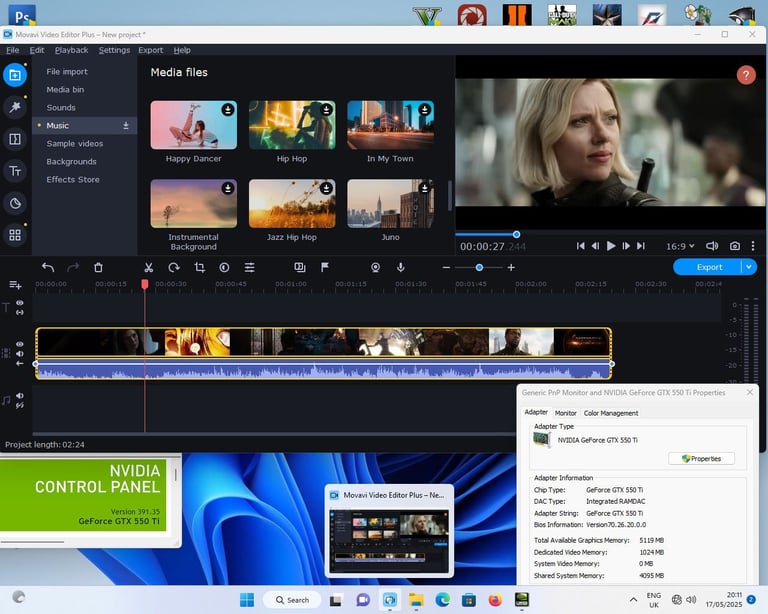Click the Play button in preview

pos(610,246)
